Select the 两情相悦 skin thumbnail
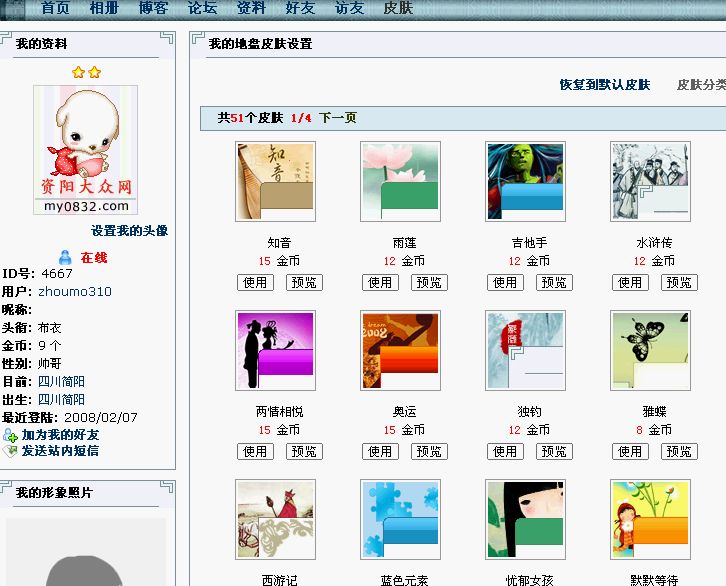 click(x=275, y=350)
